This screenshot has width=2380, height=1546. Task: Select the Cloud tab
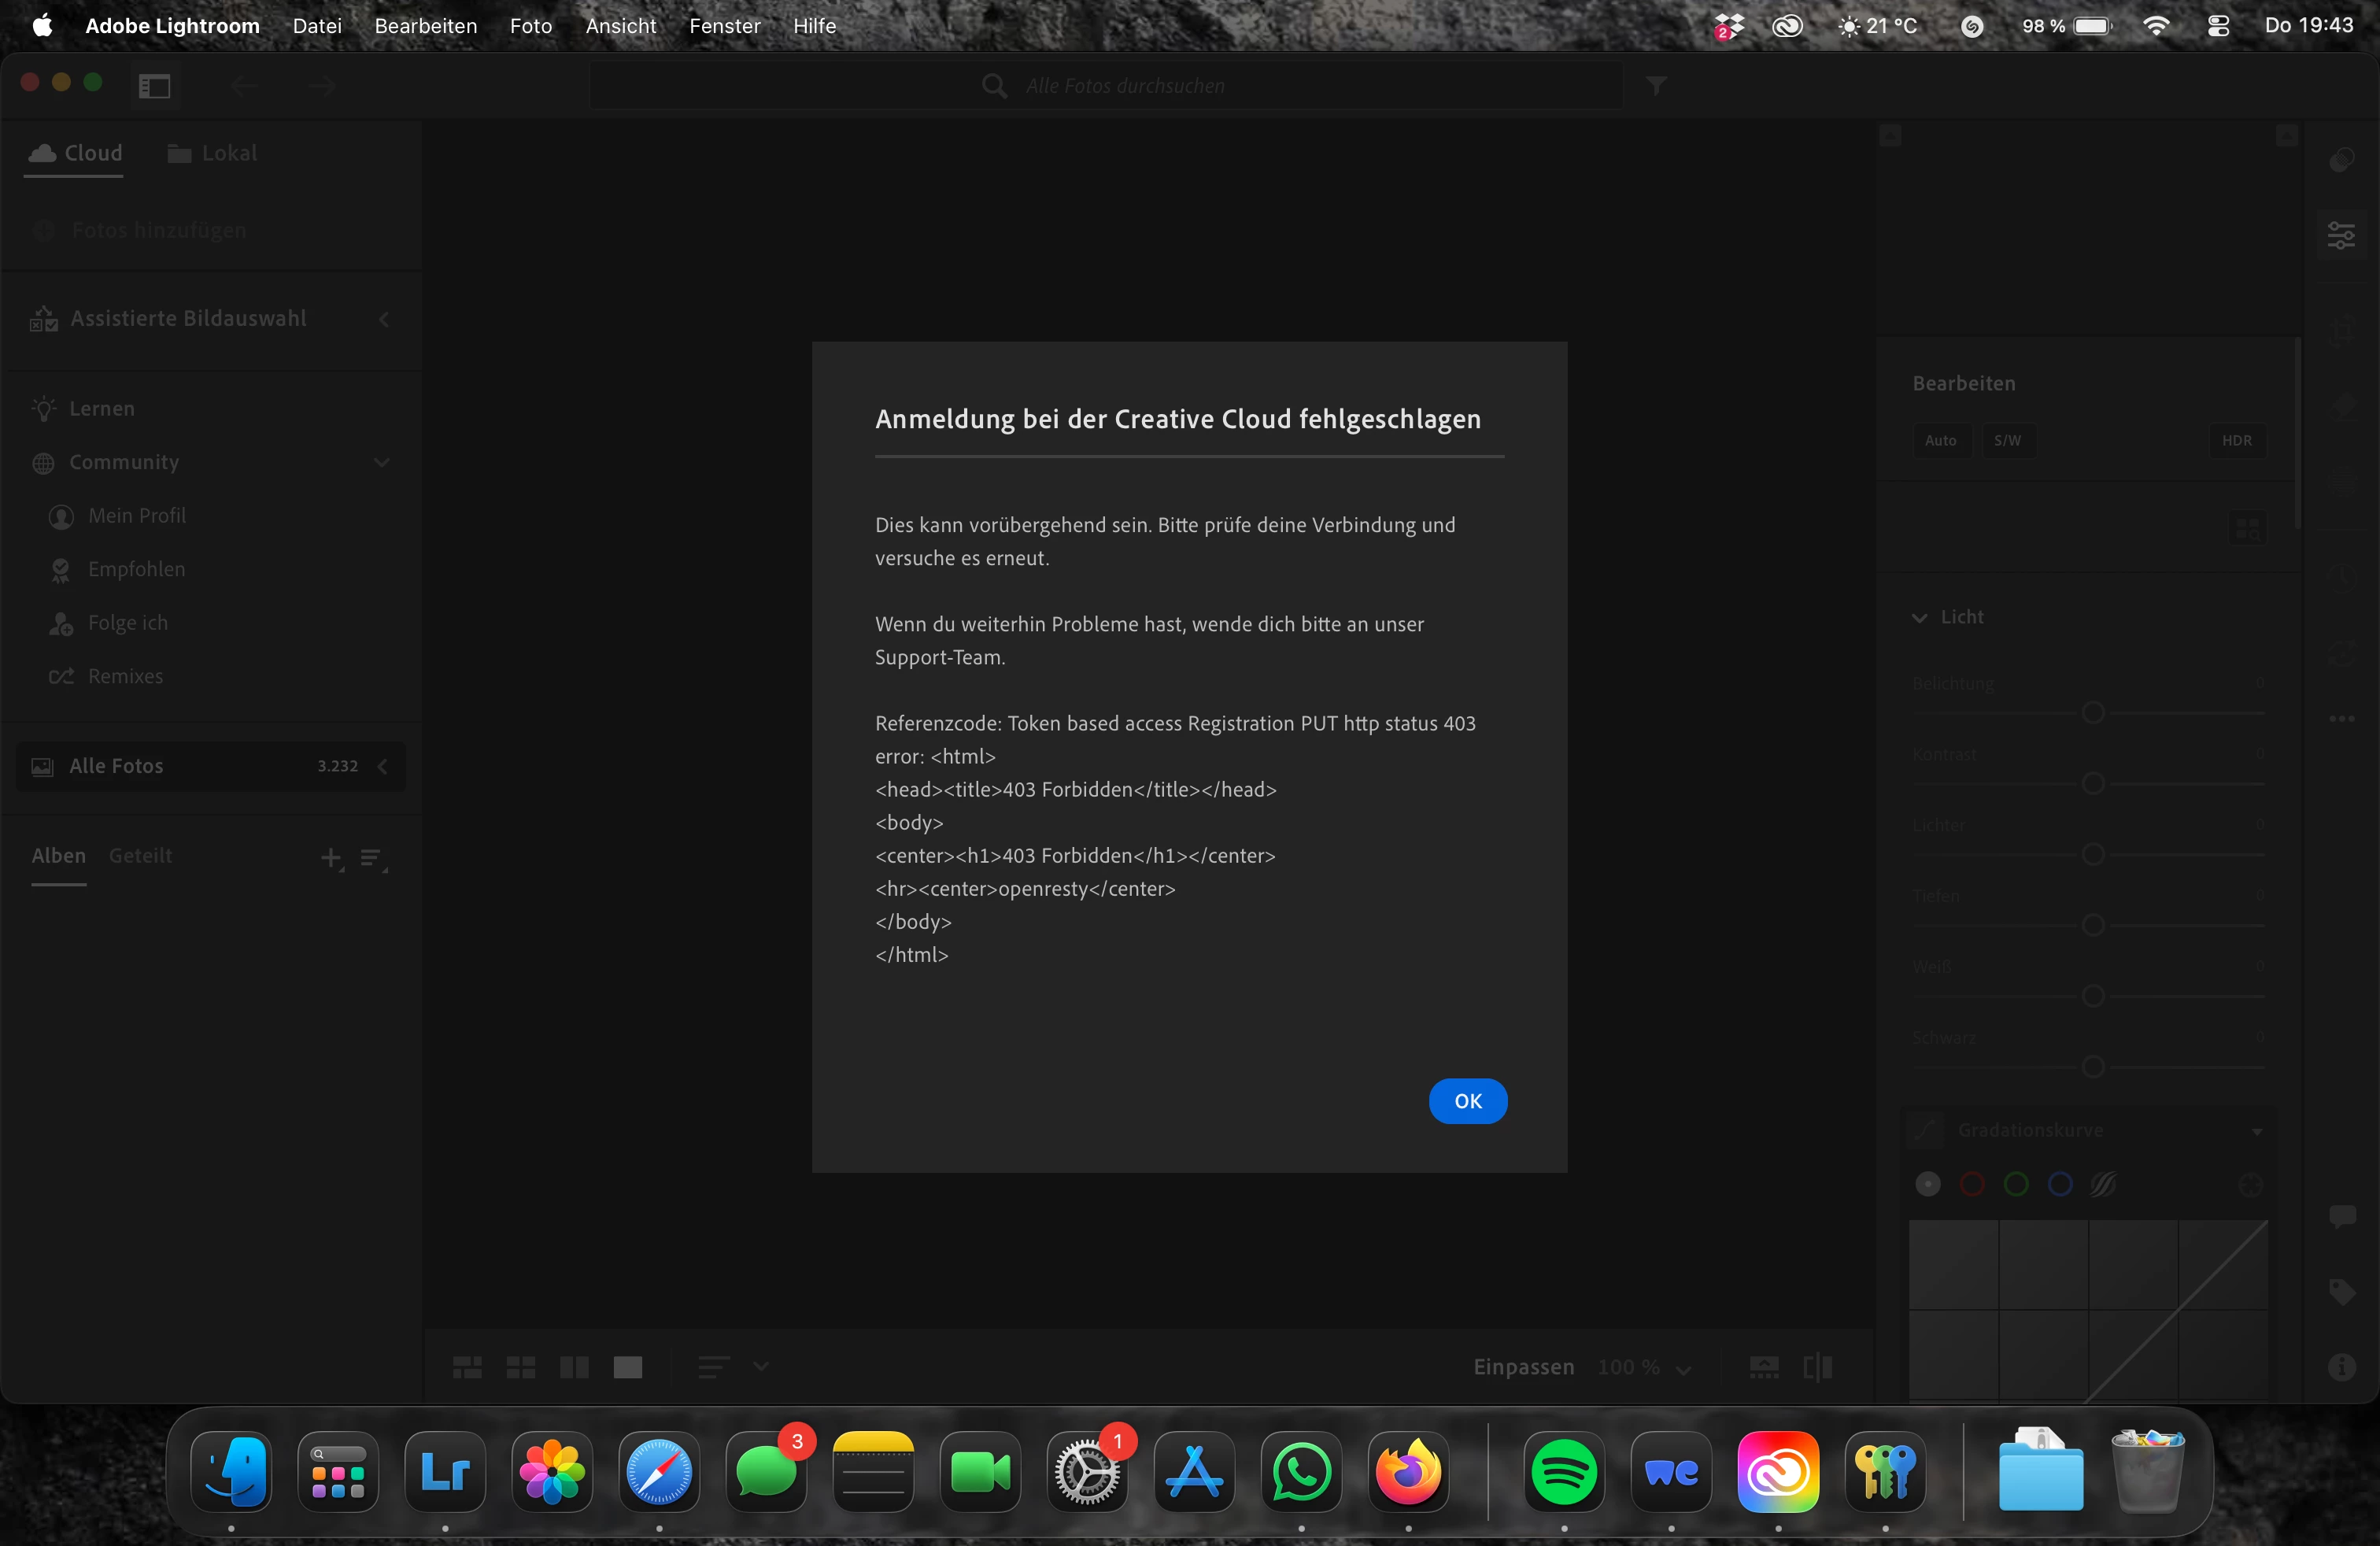(75, 153)
